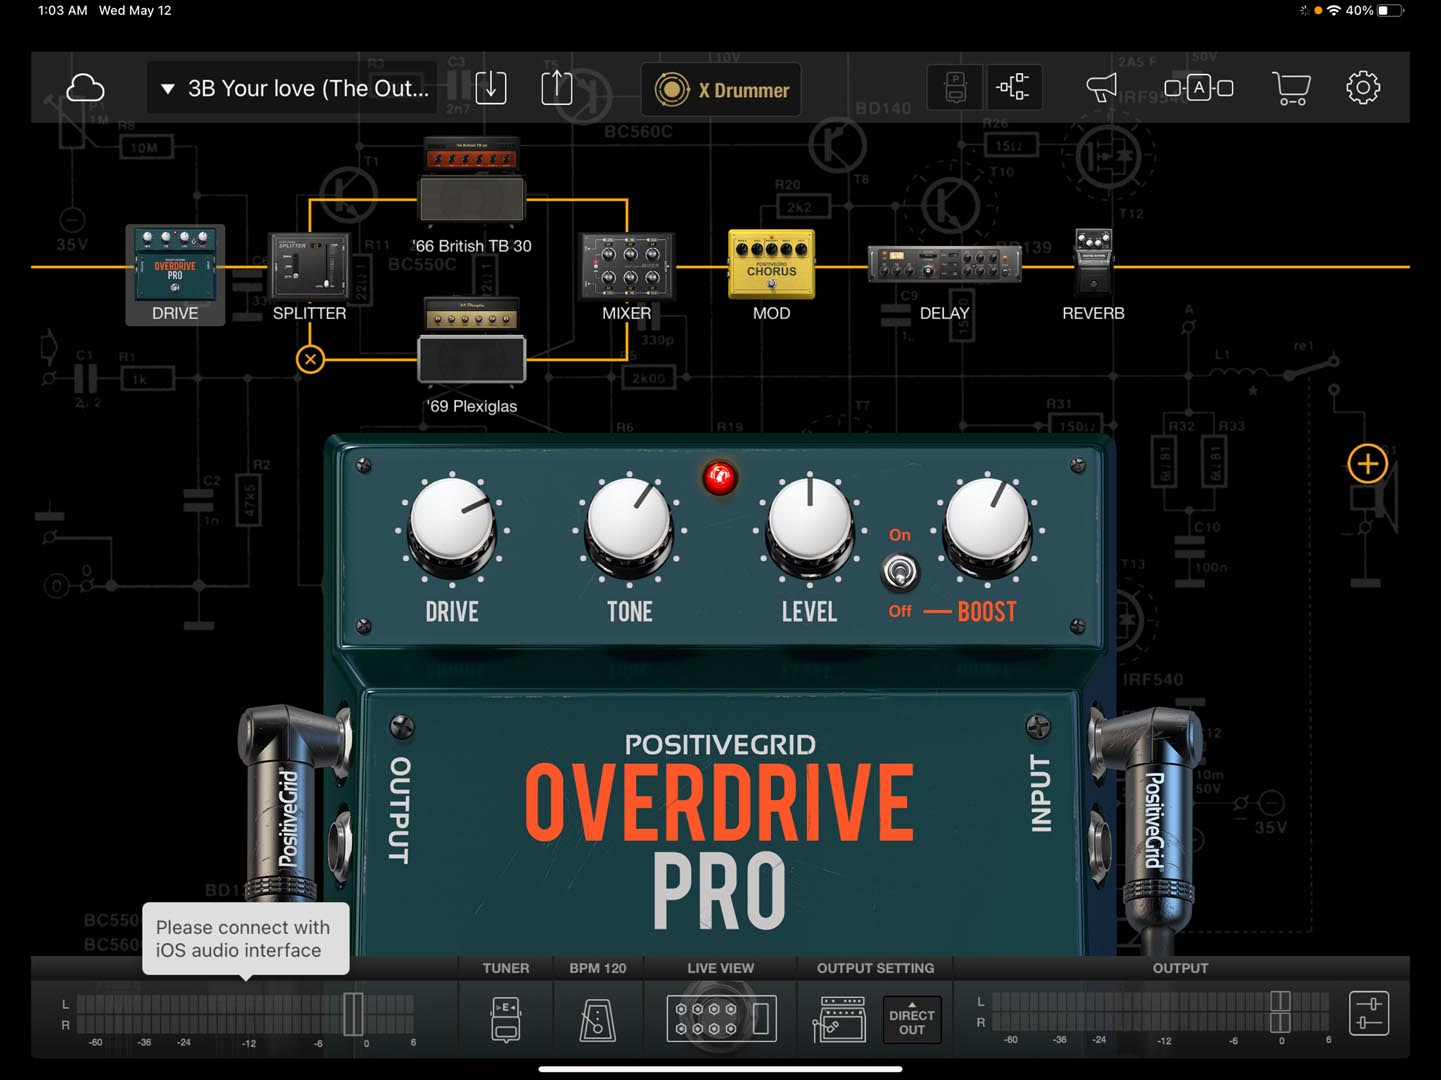Click the save preset download icon
The width and height of the screenshot is (1441, 1080).
tap(491, 88)
